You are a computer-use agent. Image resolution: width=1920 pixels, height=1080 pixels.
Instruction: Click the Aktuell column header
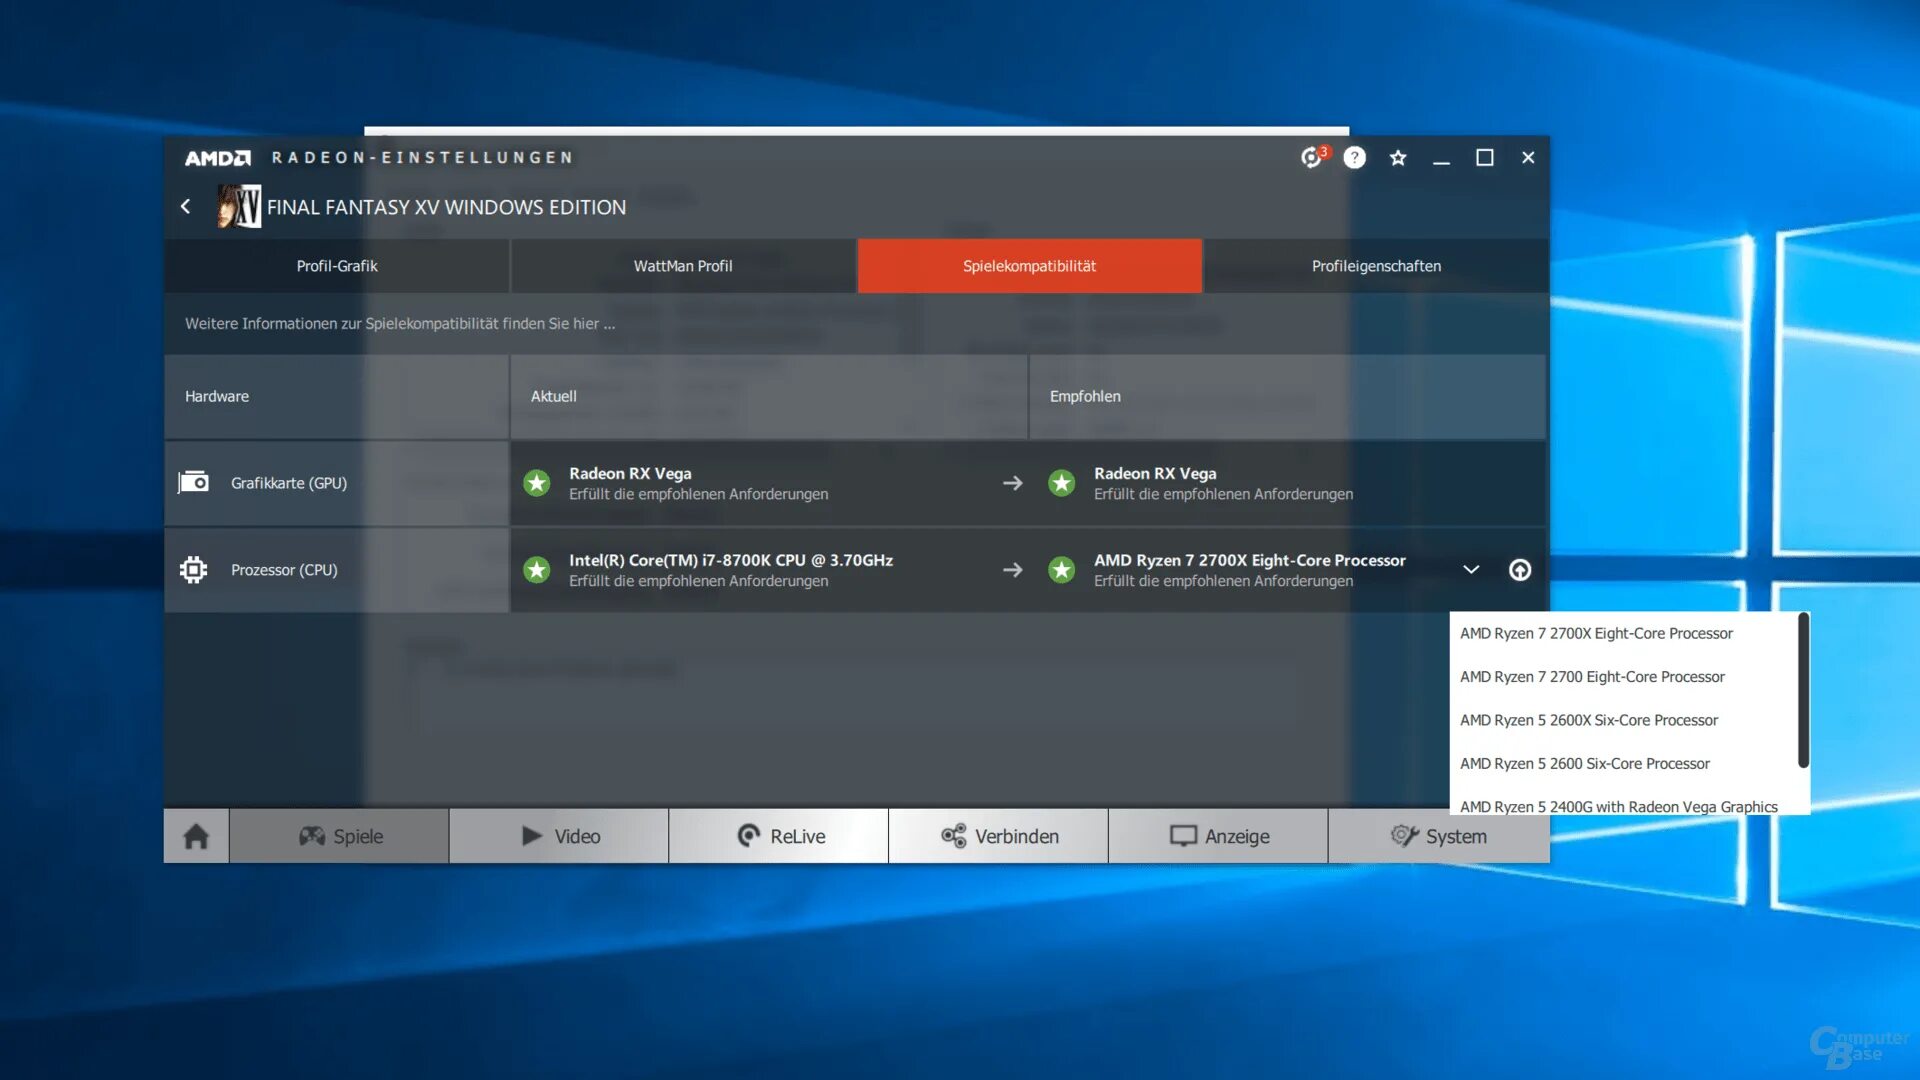(769, 396)
